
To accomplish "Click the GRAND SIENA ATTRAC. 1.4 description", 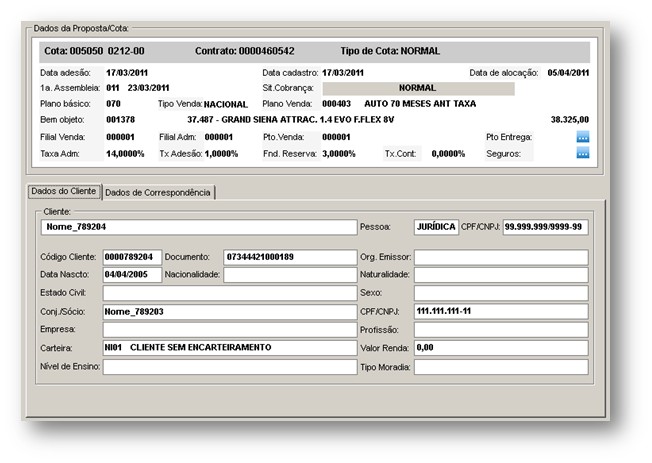I will tap(291, 120).
